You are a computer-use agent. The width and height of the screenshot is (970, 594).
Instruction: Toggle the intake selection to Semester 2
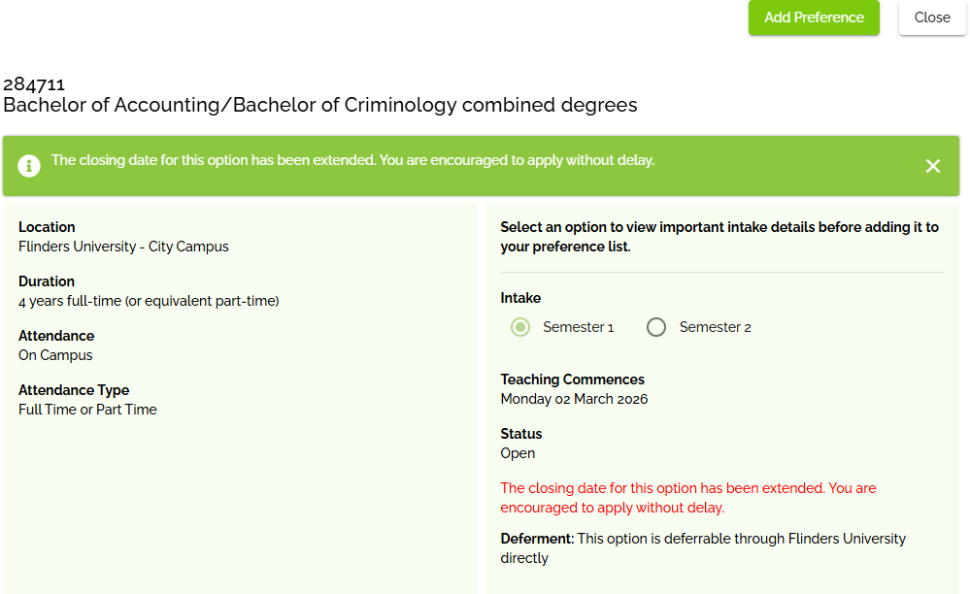click(x=656, y=327)
